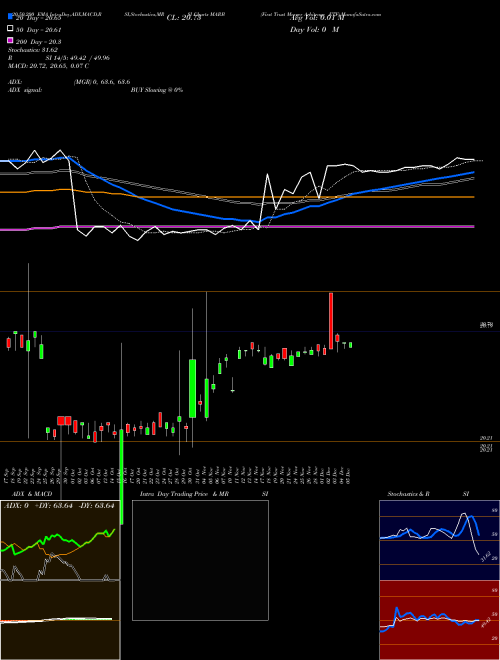Click the 'Stochastics & R' panel title
This screenshot has height=660, width=500.
[x=409, y=494]
